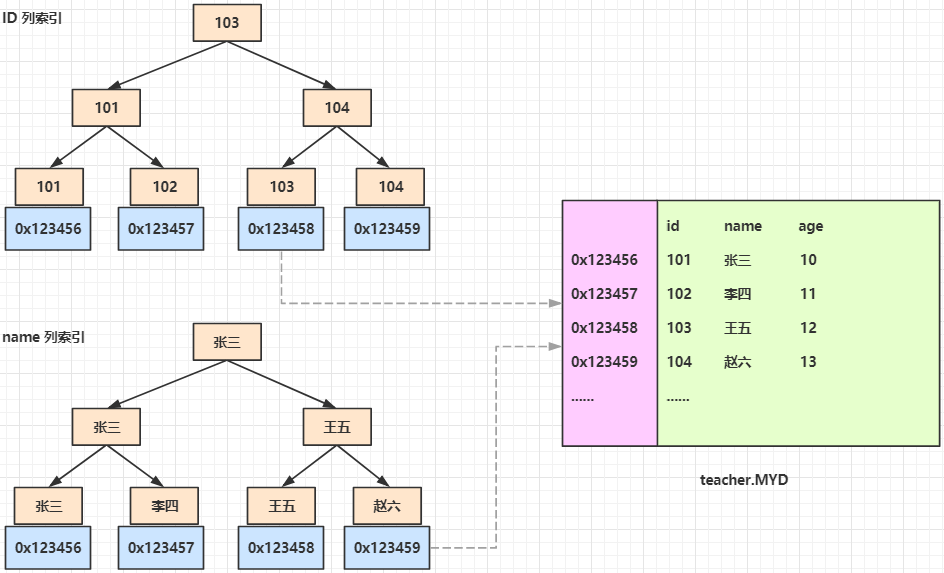944x573 pixels.
Task: Click the "name" column header in the table
Action: (743, 226)
